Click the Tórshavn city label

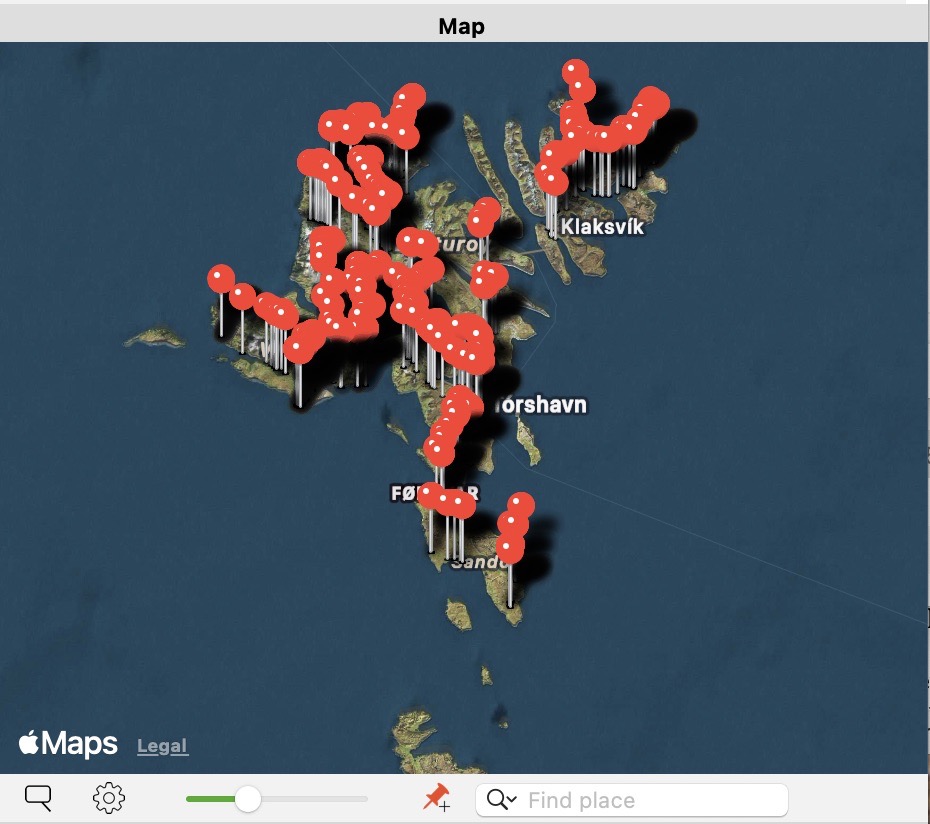541,406
